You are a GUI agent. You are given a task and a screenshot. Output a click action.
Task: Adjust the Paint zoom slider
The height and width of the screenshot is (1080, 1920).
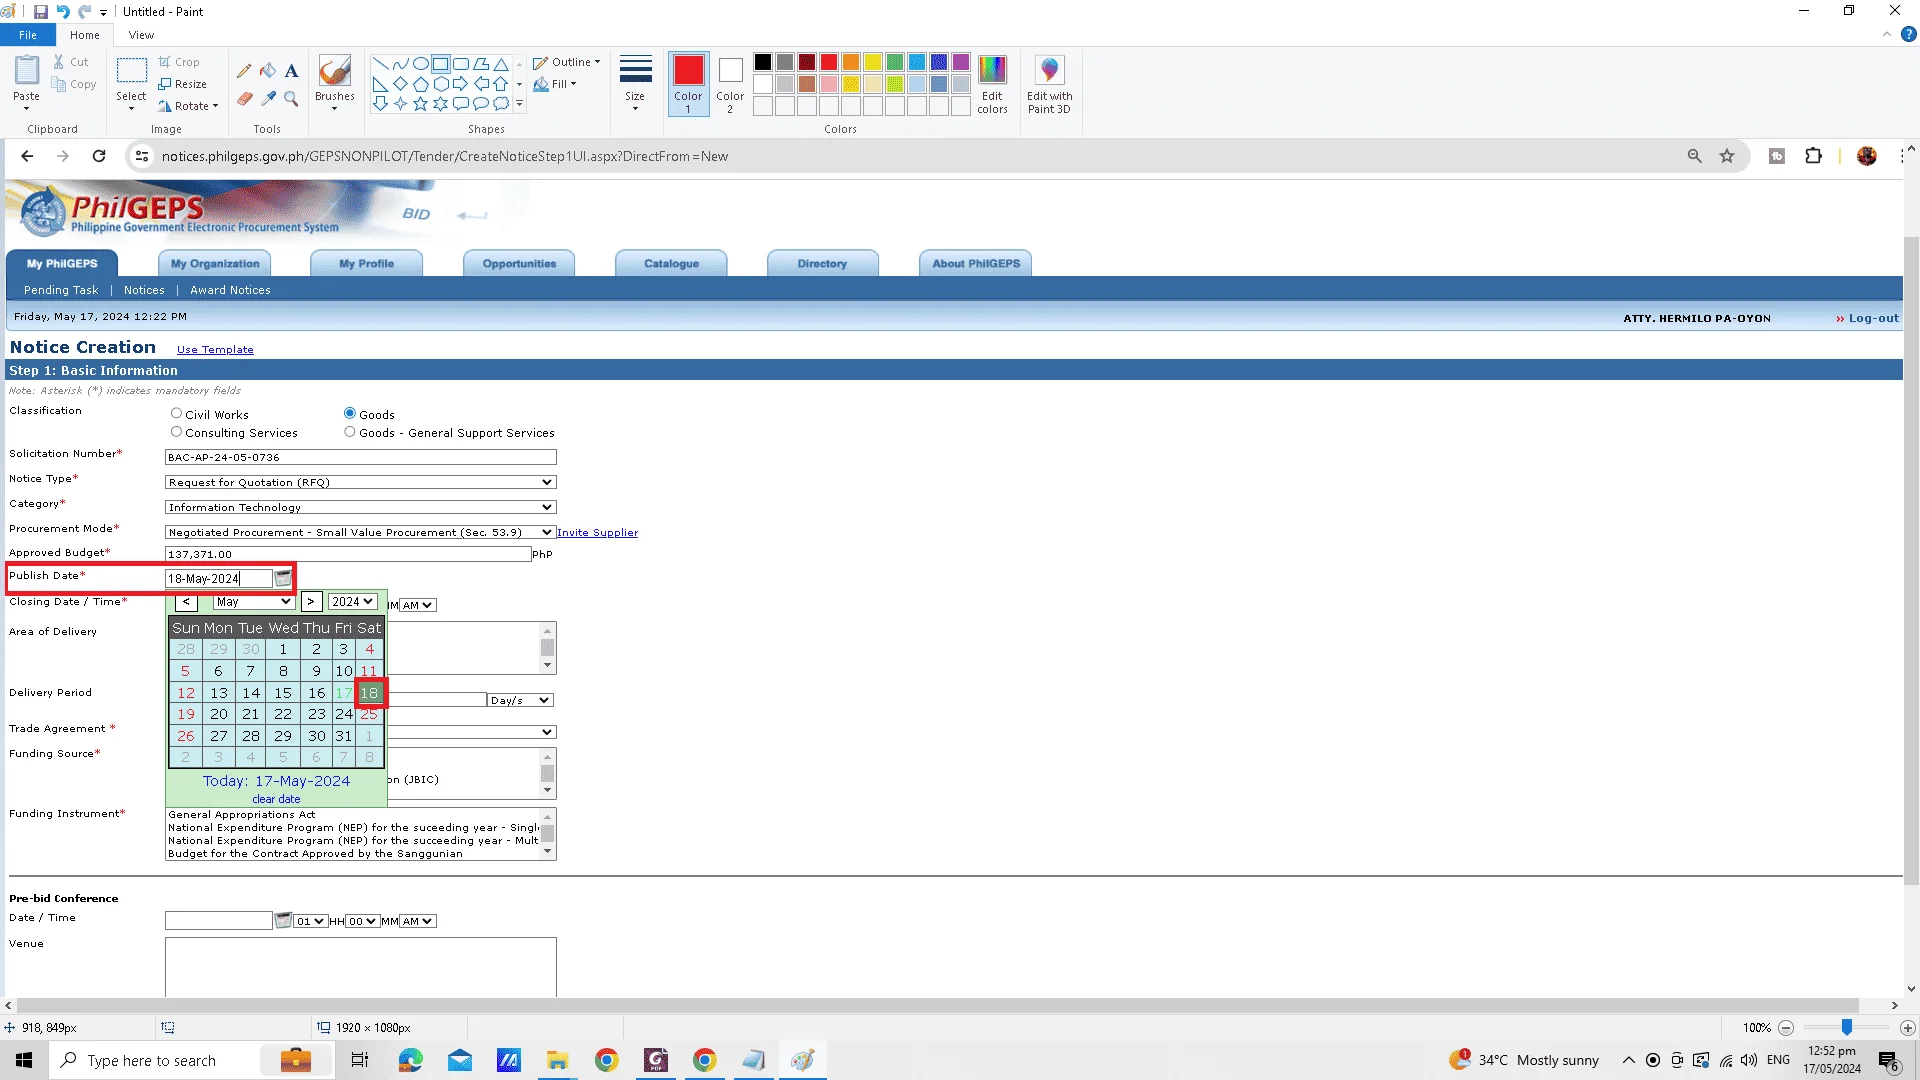(x=1846, y=1027)
